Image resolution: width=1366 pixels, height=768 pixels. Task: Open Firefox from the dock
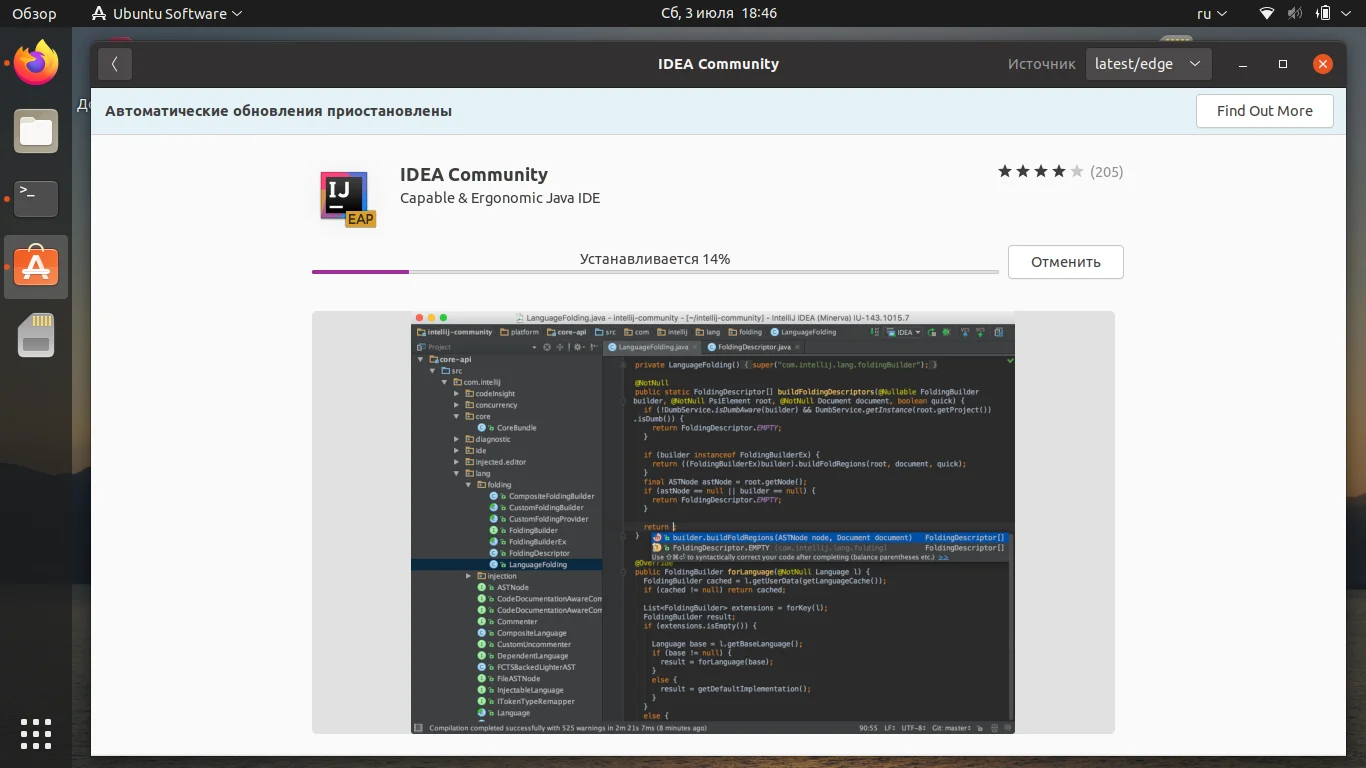tap(36, 64)
